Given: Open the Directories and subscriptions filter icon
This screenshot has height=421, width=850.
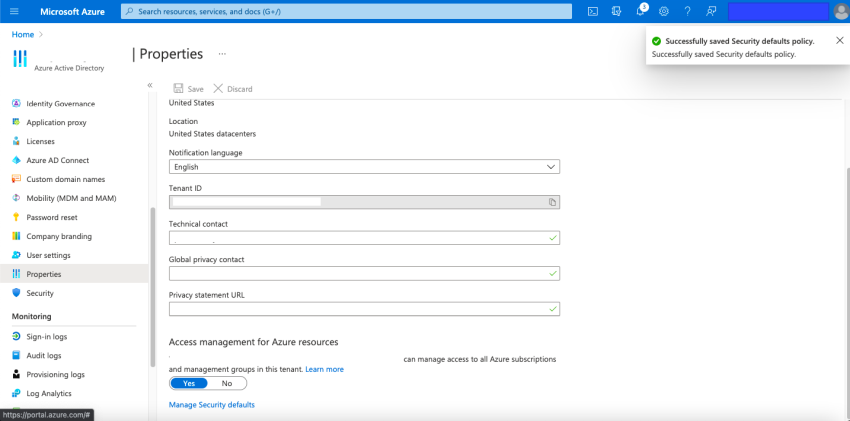Looking at the screenshot, I should click(617, 11).
